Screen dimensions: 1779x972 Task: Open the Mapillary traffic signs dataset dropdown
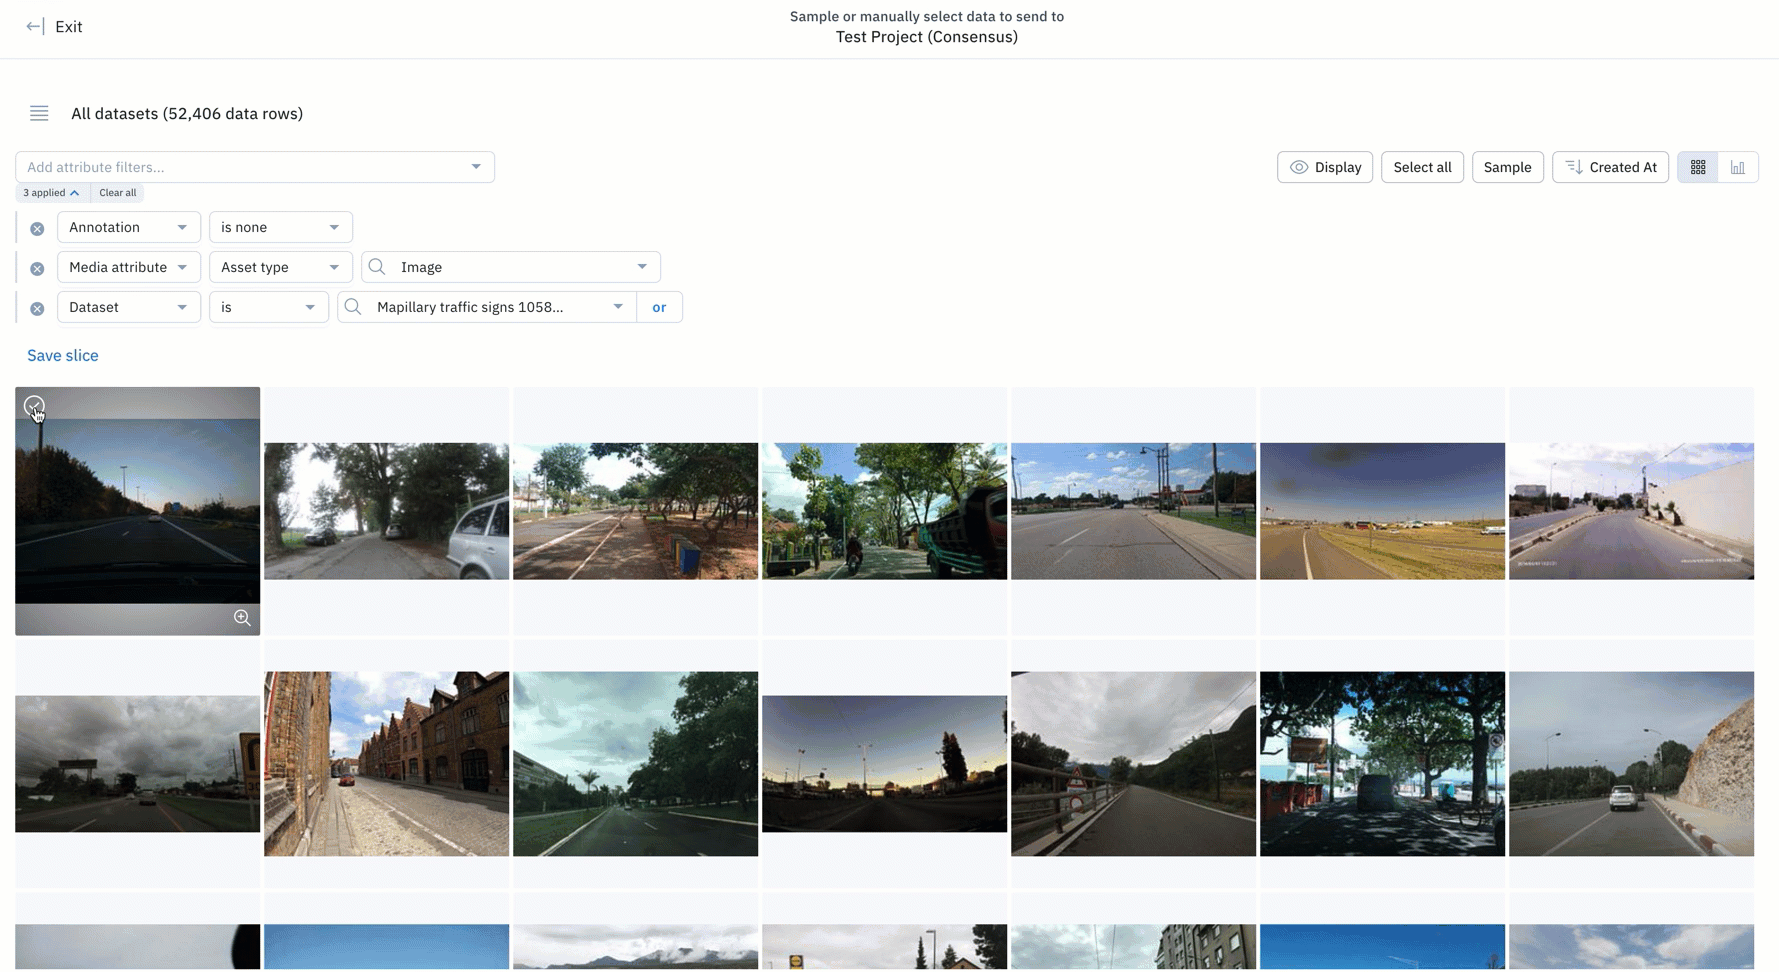pos(487,307)
